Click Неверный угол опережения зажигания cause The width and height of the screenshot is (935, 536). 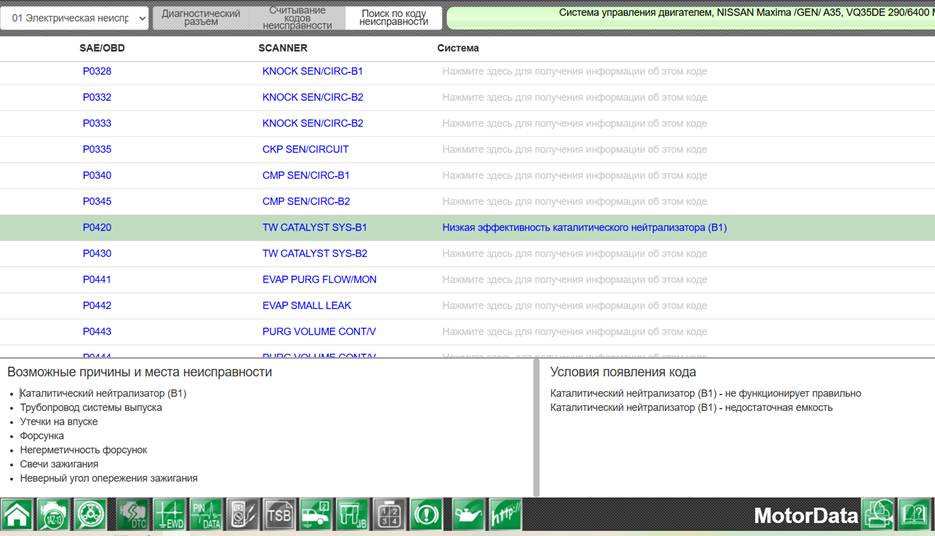click(109, 478)
